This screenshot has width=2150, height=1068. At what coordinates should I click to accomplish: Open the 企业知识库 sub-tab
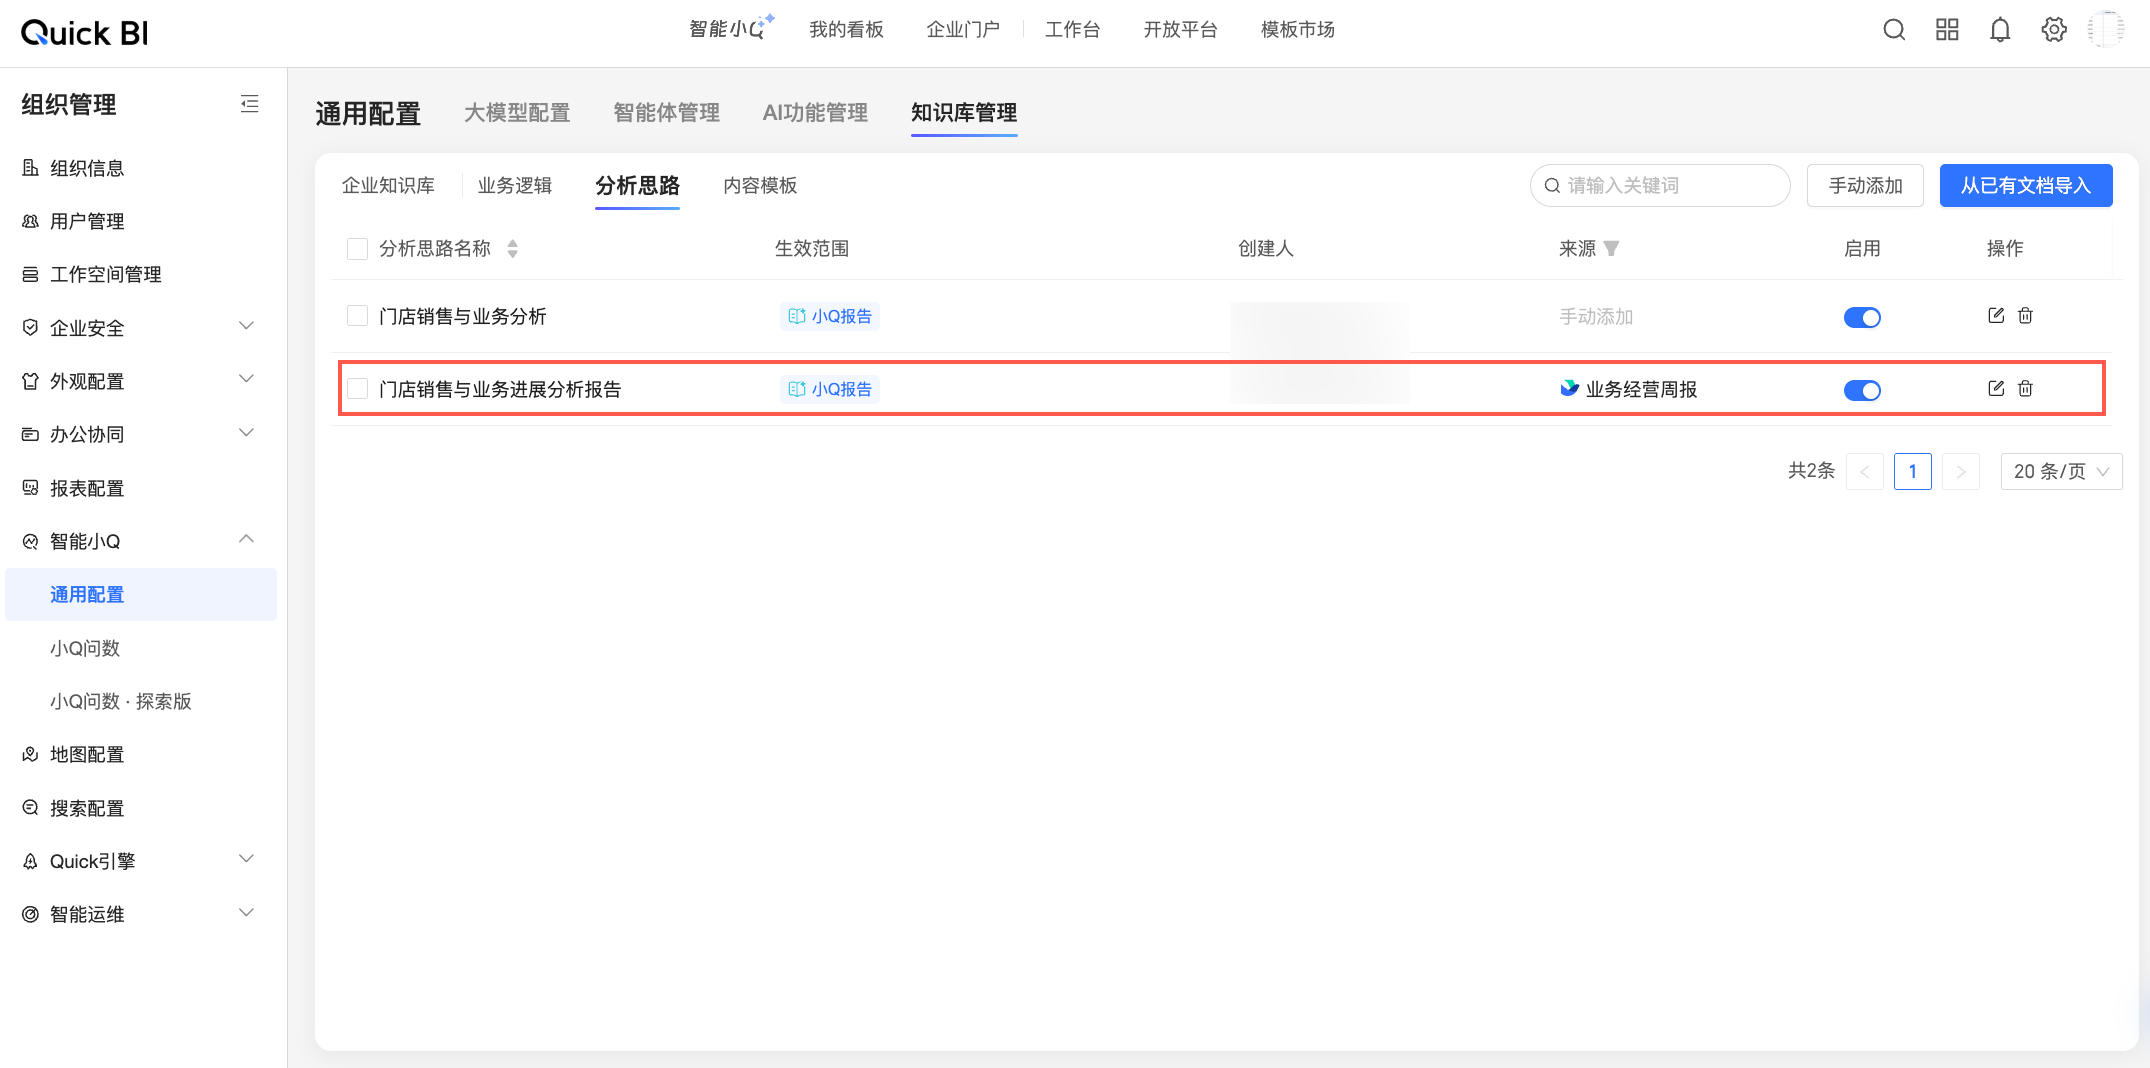pyautogui.click(x=388, y=186)
